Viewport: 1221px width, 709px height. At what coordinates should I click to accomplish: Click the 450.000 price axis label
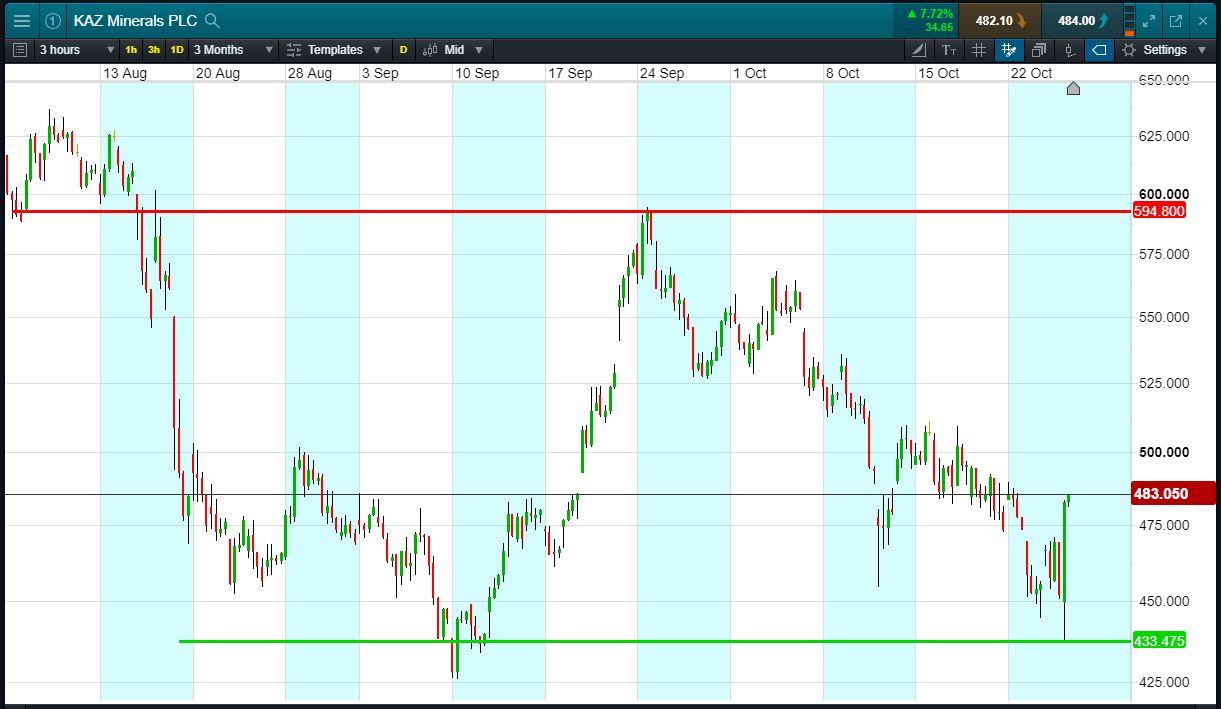tap(1163, 601)
